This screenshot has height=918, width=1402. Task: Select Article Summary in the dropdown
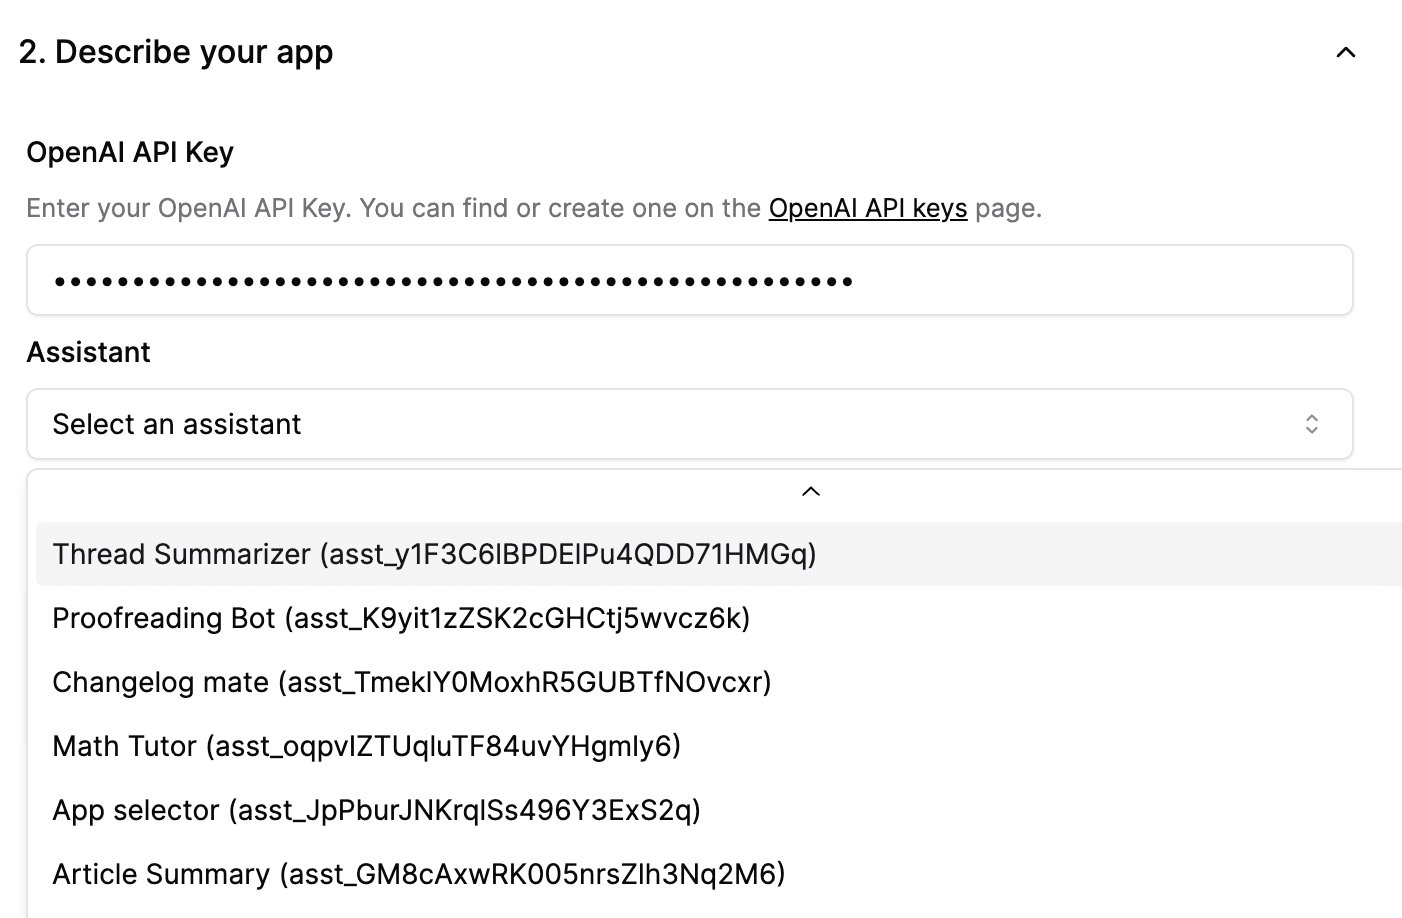coord(418,874)
